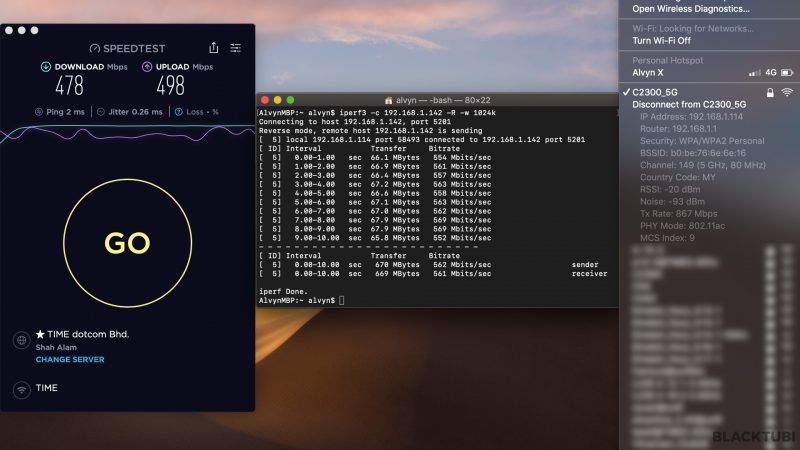Click the Ping clock icon

pyautogui.click(x=39, y=112)
